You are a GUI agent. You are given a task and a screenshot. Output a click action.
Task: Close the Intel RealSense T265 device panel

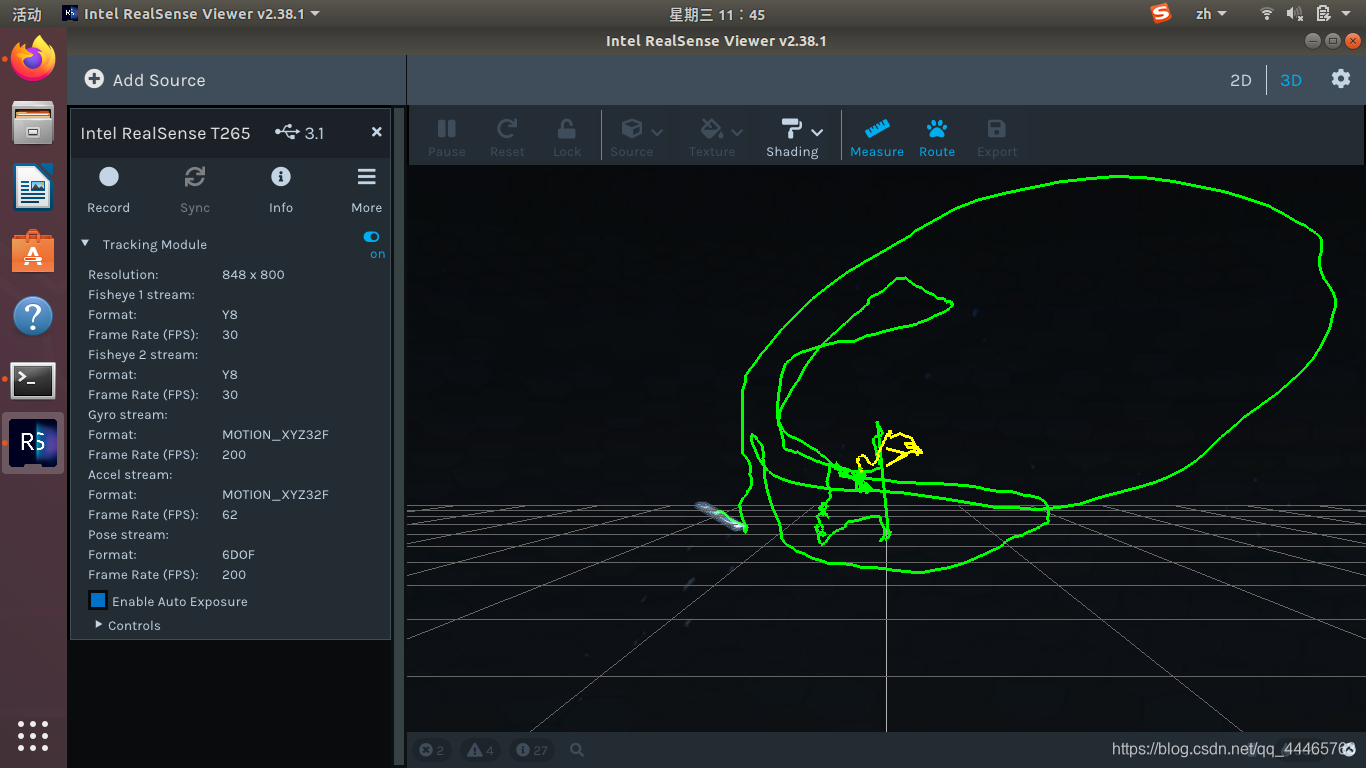(x=376, y=132)
